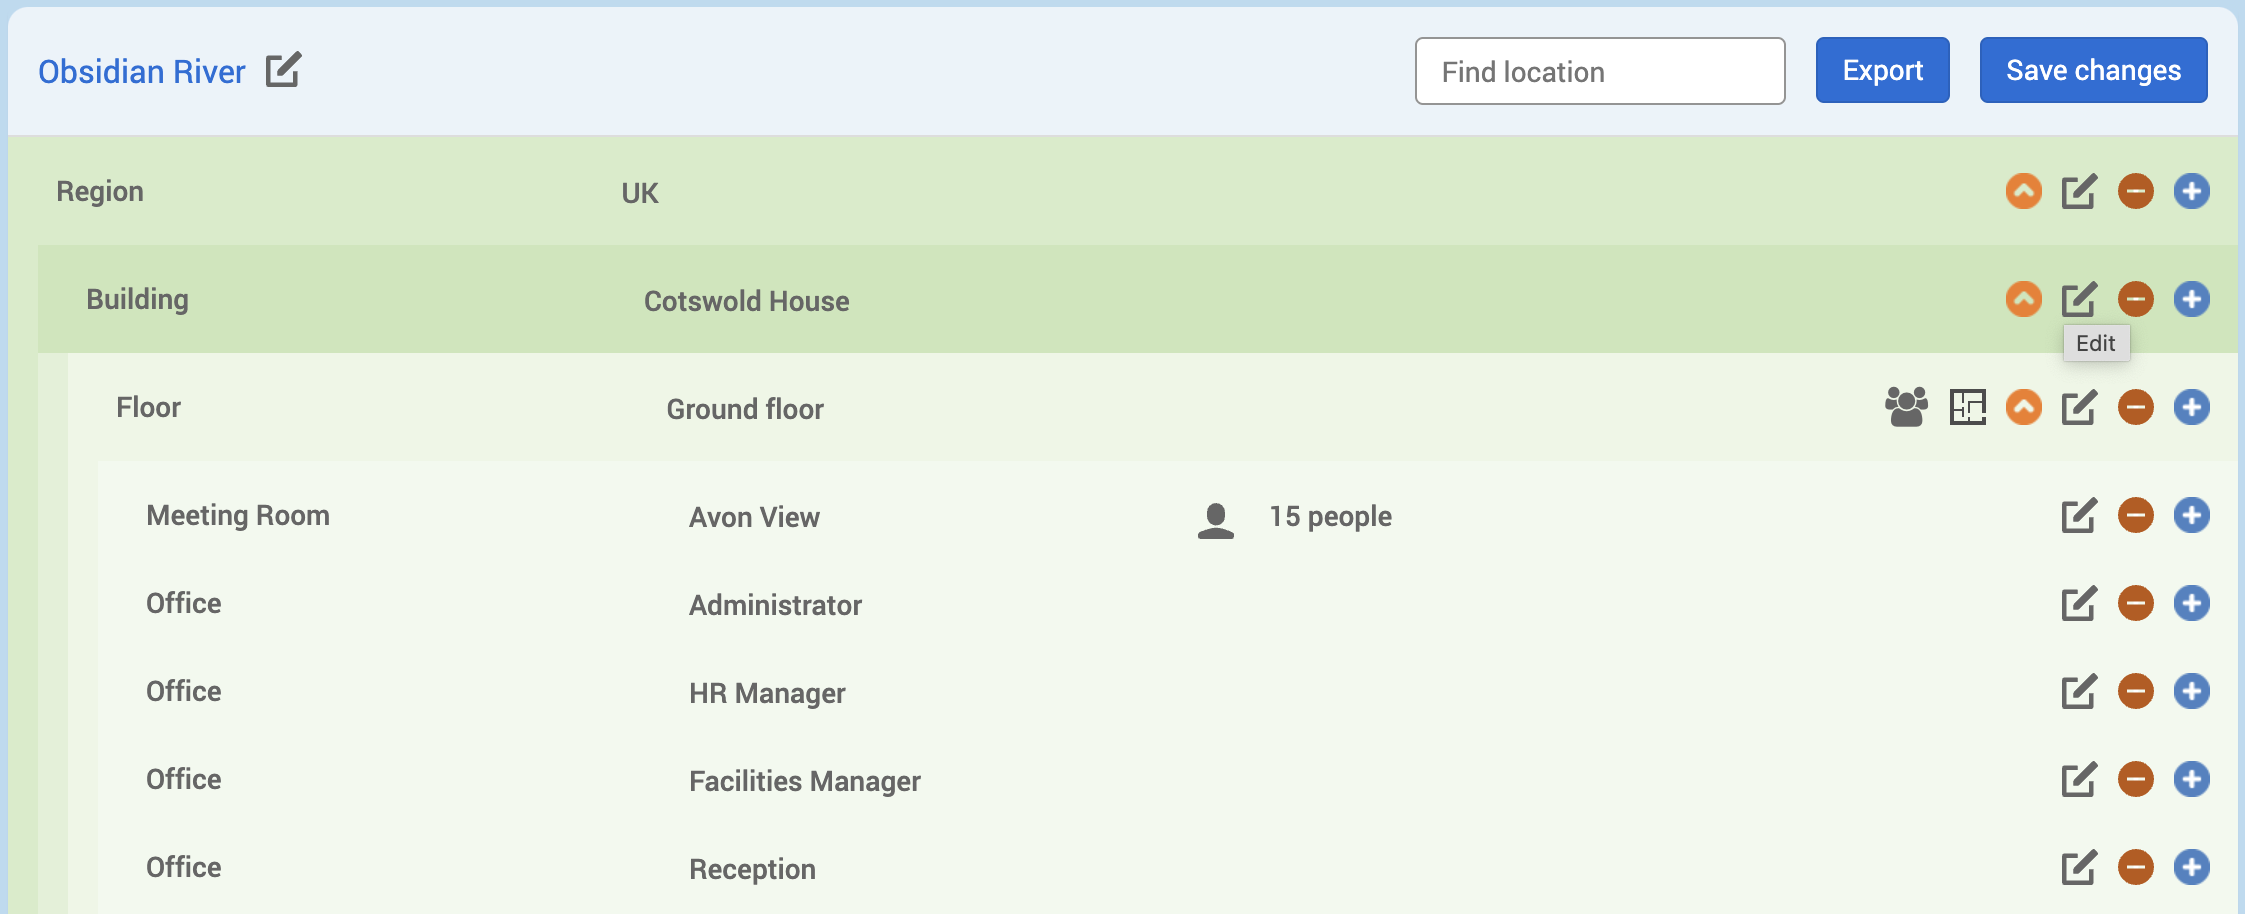The image size is (2245, 914).
Task: Open people view for Ground floor
Action: pyautogui.click(x=1906, y=407)
